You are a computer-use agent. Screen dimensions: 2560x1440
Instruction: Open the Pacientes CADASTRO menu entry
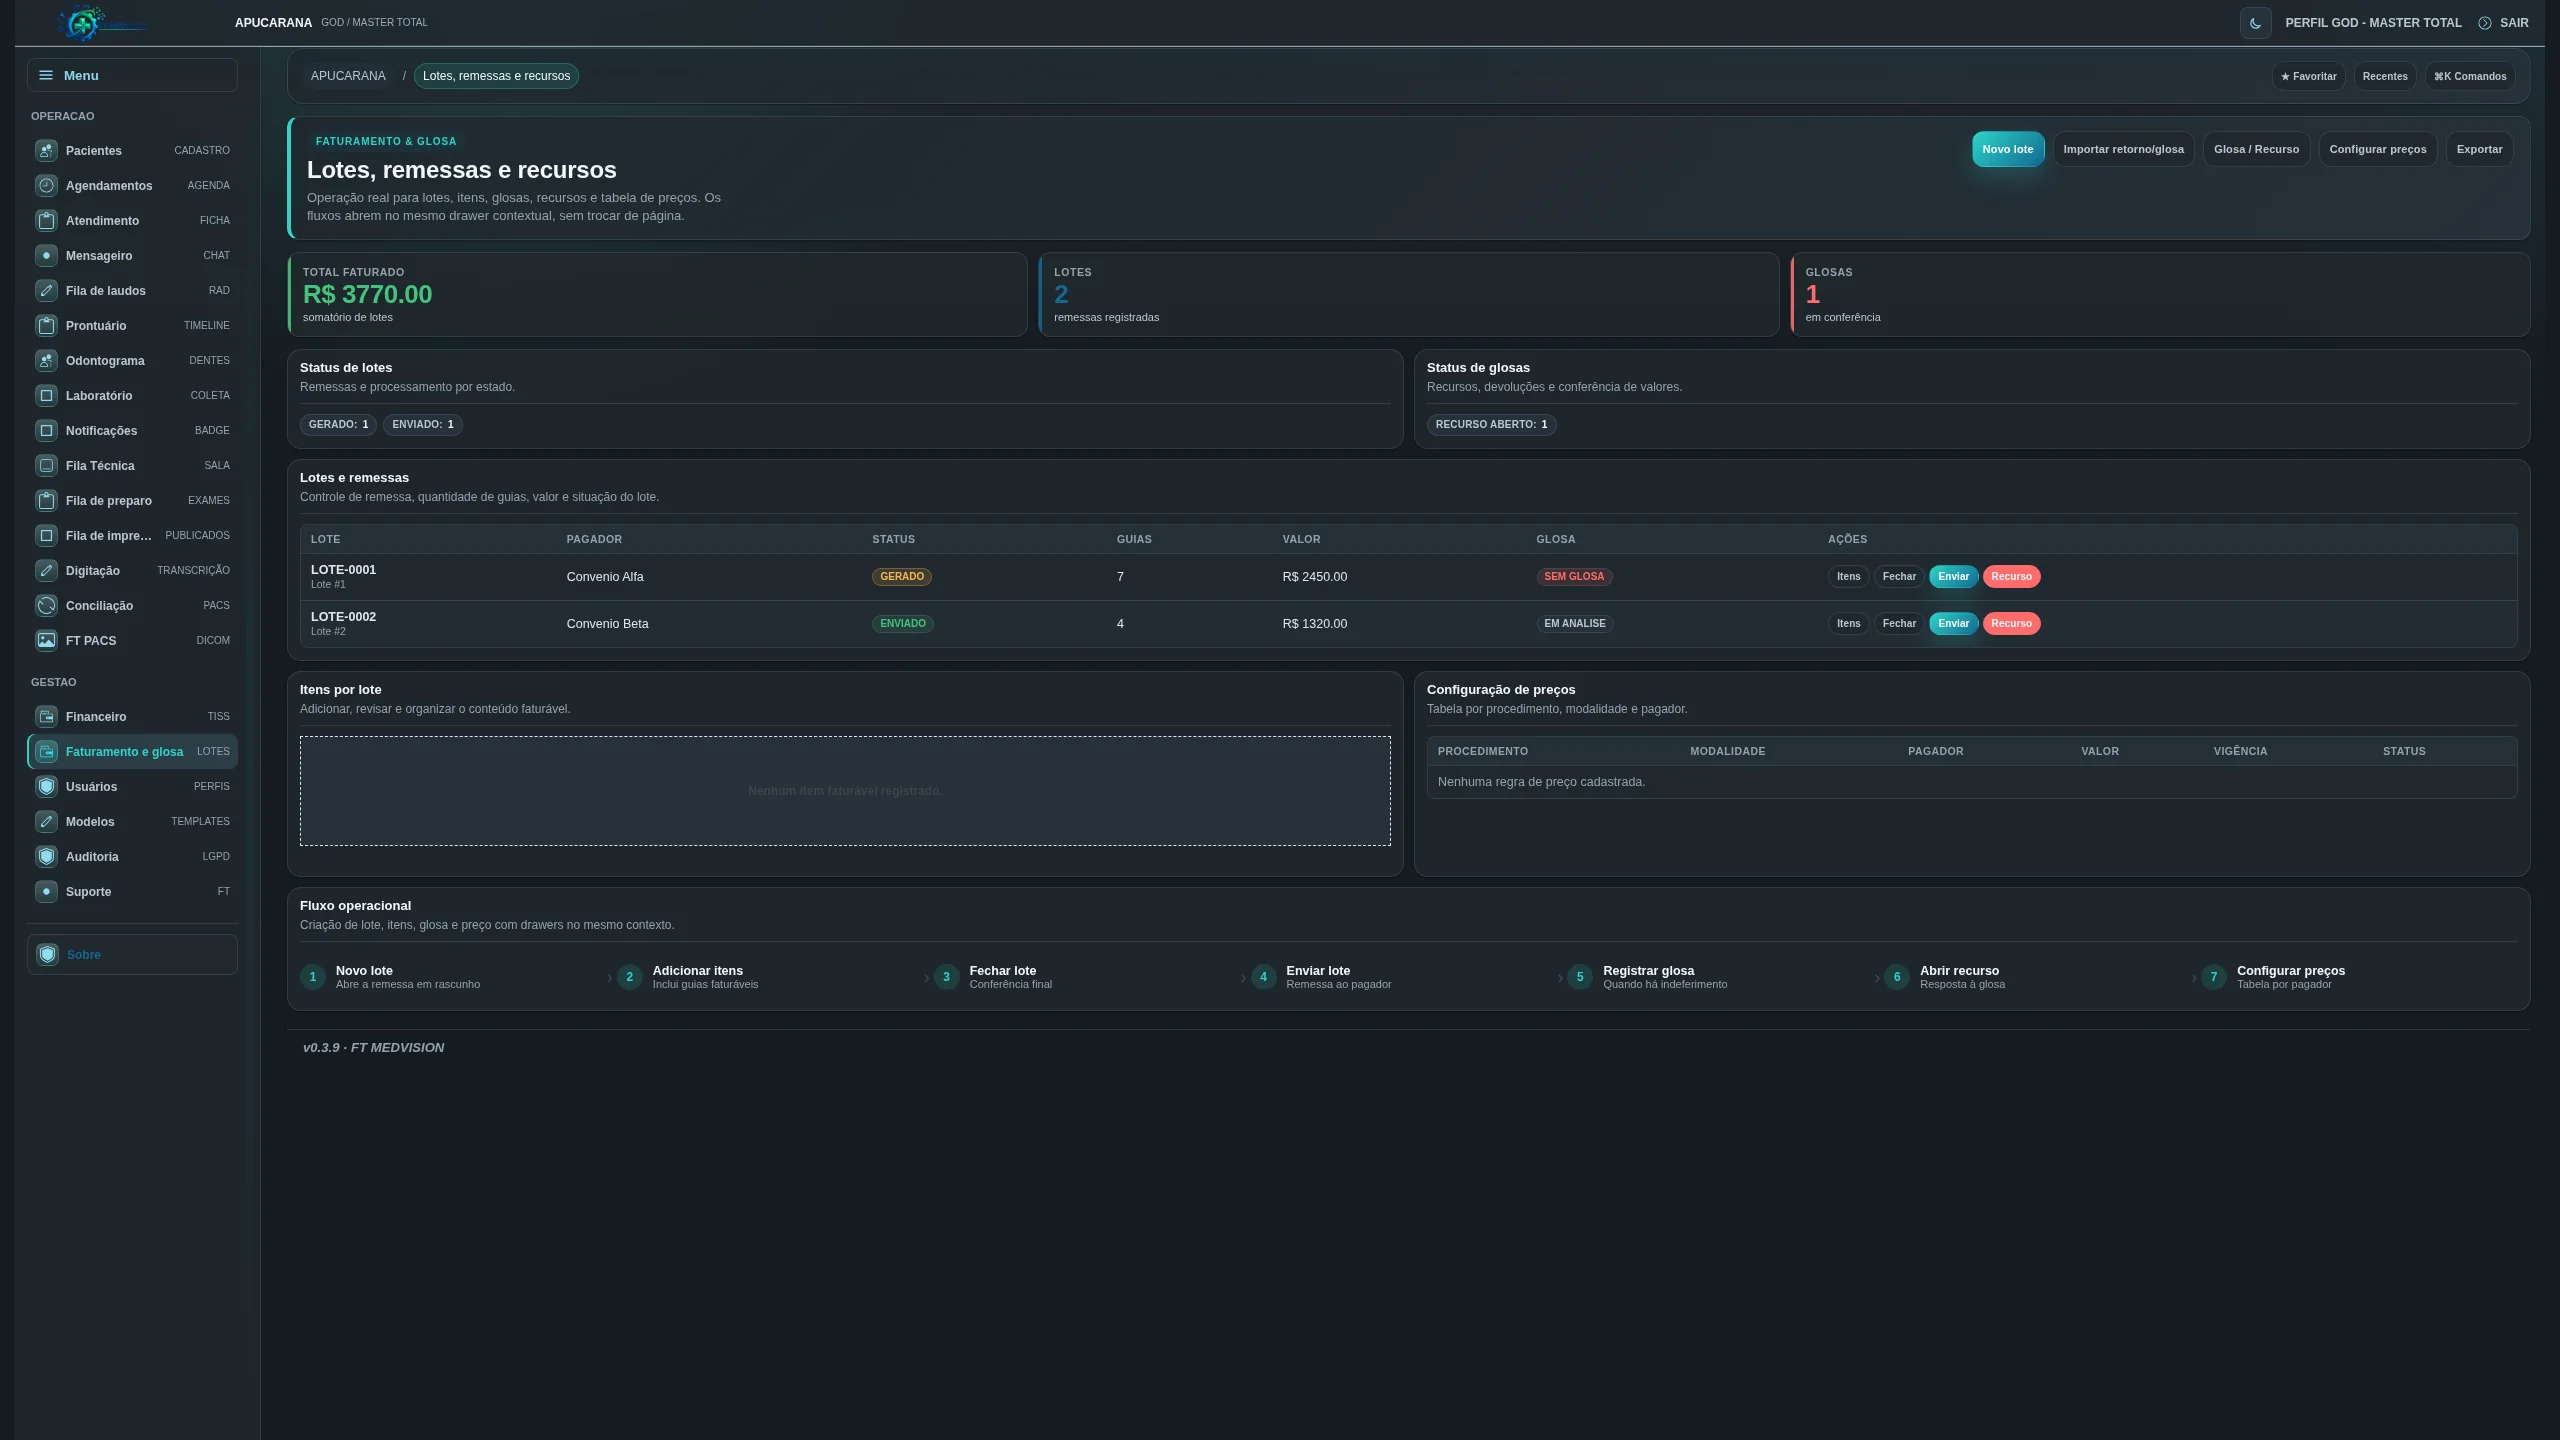tap(132, 151)
